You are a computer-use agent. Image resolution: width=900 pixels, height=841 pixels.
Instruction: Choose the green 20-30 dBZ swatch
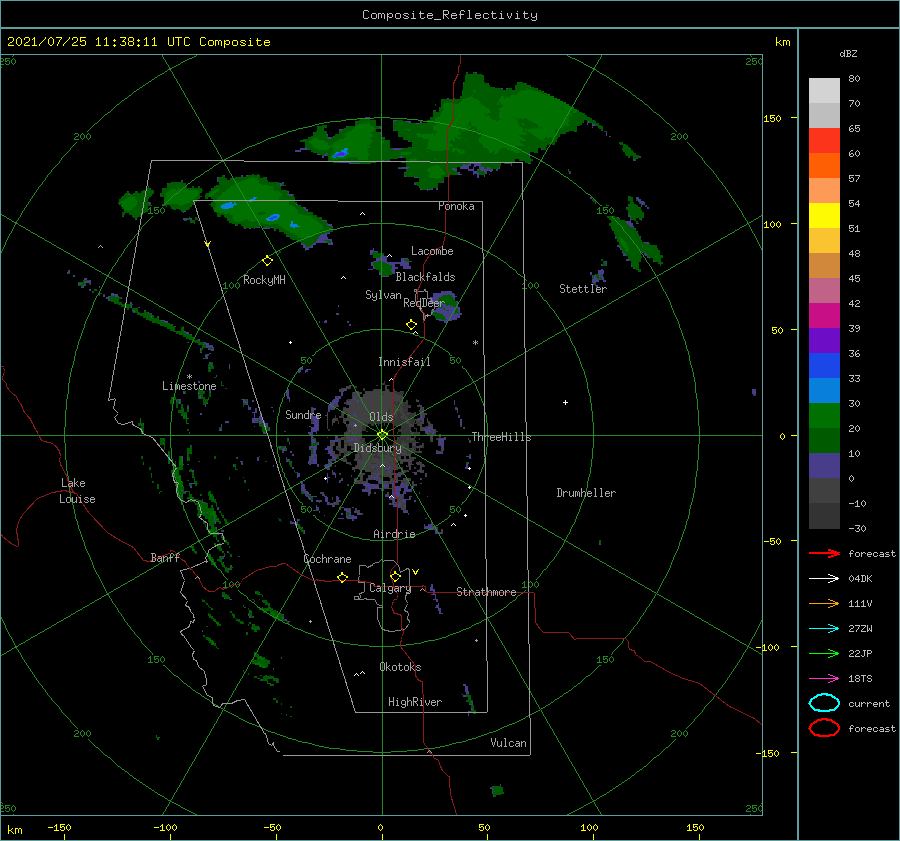pyautogui.click(x=824, y=416)
